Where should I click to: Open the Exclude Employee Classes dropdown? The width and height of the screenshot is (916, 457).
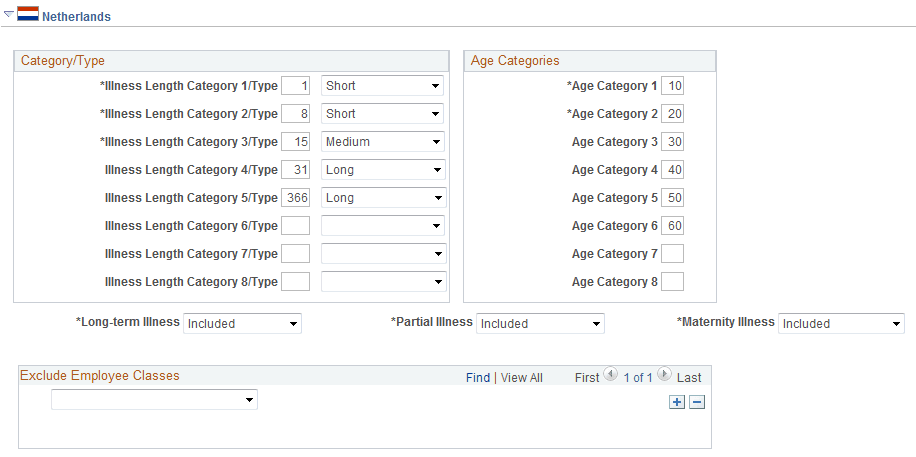pos(154,400)
